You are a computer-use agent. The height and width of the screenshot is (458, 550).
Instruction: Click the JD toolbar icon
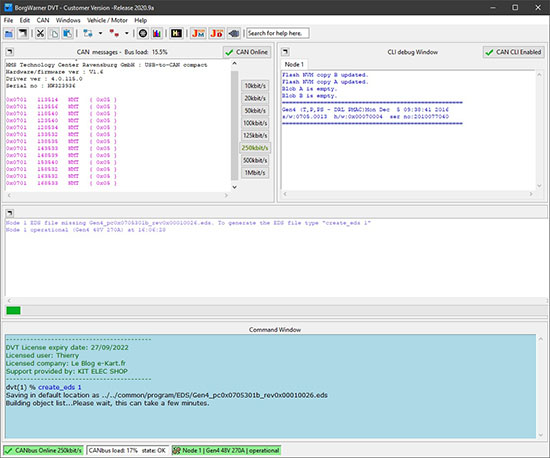tap(216, 33)
